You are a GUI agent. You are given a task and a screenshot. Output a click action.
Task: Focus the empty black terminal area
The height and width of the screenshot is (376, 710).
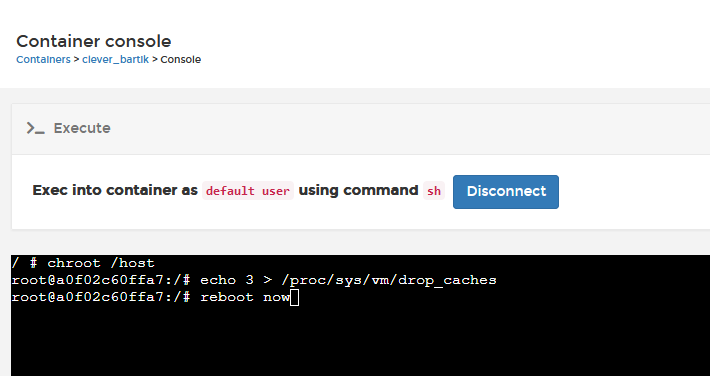pyautogui.click(x=360, y=342)
